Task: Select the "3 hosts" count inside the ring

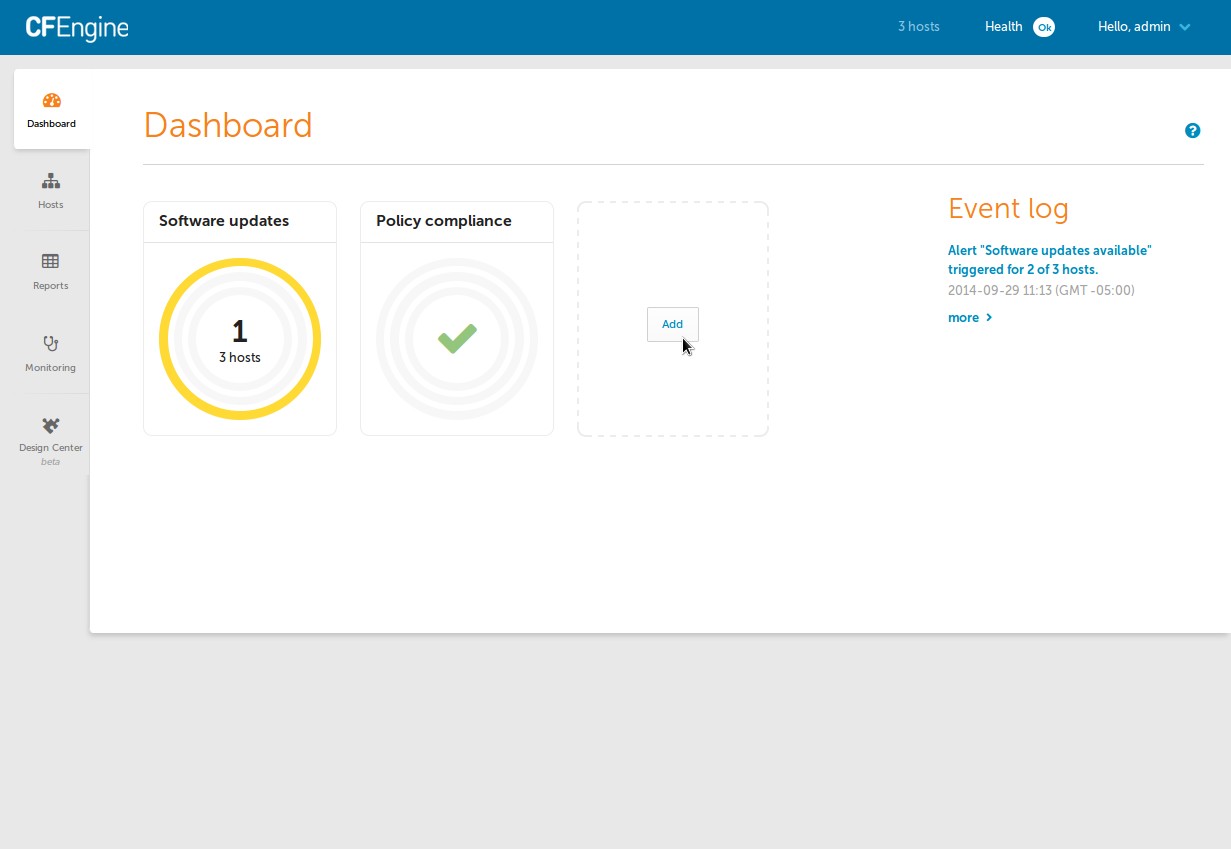Action: [240, 356]
